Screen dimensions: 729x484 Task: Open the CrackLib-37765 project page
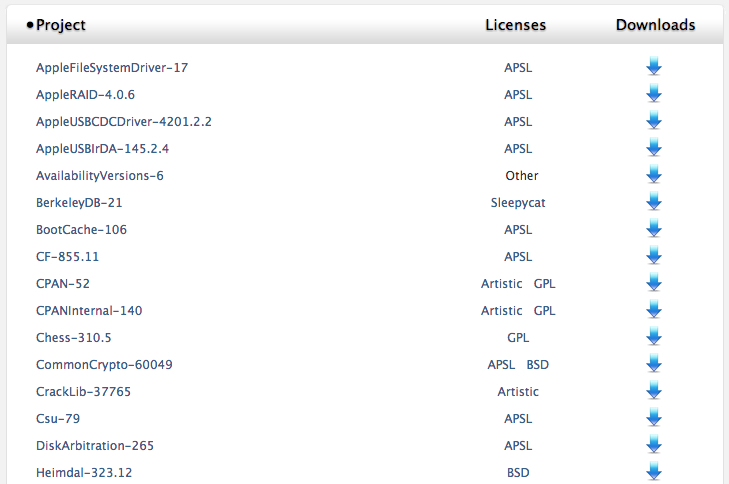pyautogui.click(x=83, y=391)
